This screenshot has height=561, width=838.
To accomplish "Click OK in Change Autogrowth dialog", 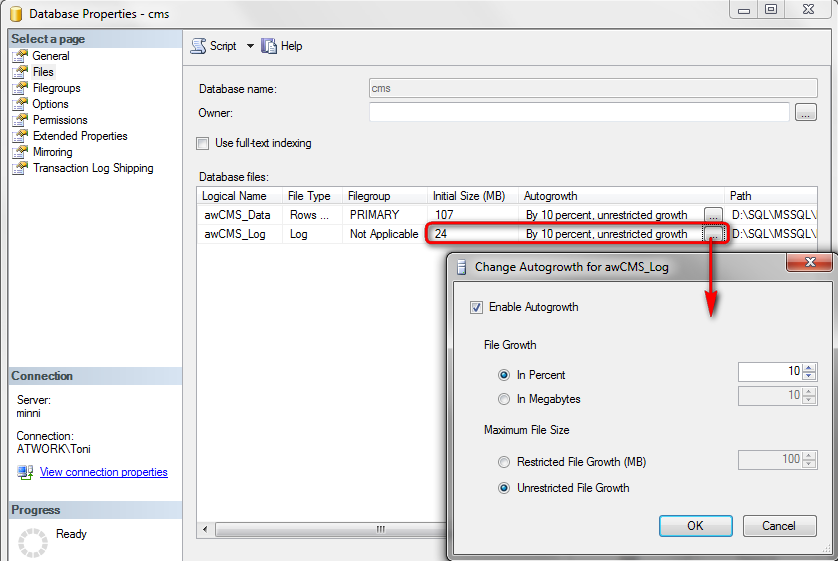I will [x=695, y=526].
